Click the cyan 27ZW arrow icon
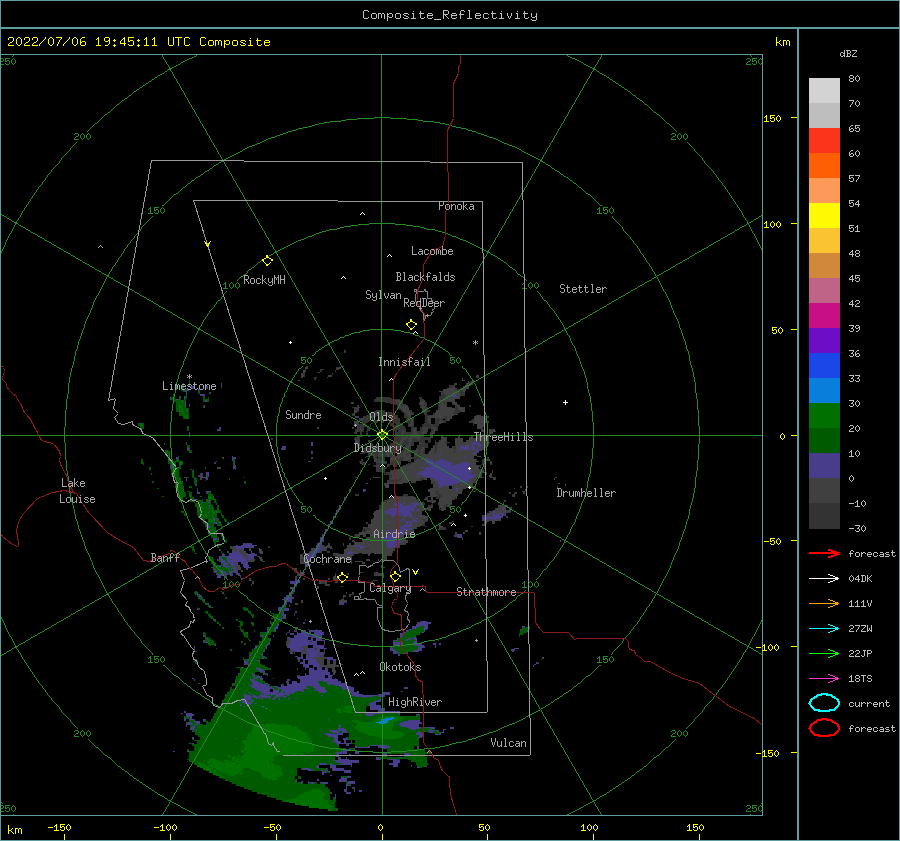Image resolution: width=900 pixels, height=841 pixels. pos(824,629)
